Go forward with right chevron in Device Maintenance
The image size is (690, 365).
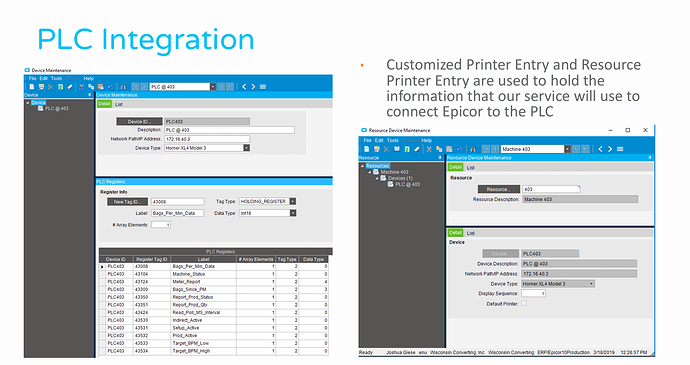tap(253, 87)
